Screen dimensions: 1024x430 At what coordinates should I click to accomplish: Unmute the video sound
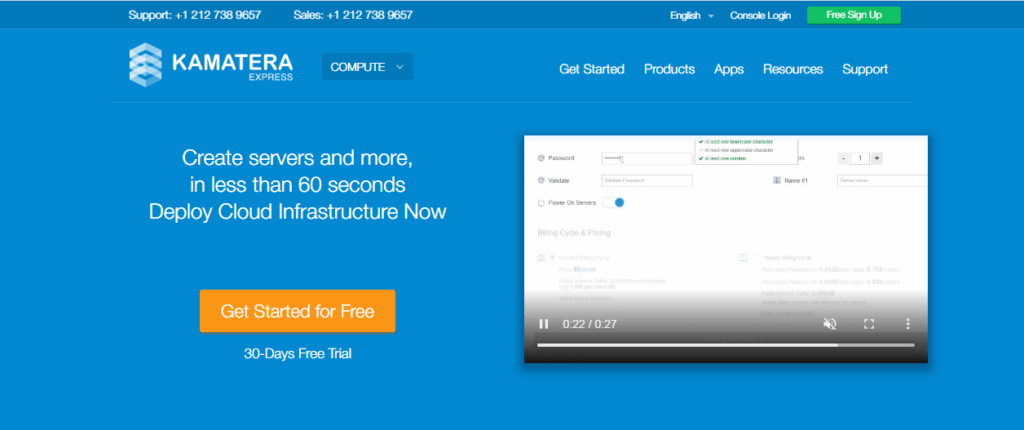[x=829, y=323]
